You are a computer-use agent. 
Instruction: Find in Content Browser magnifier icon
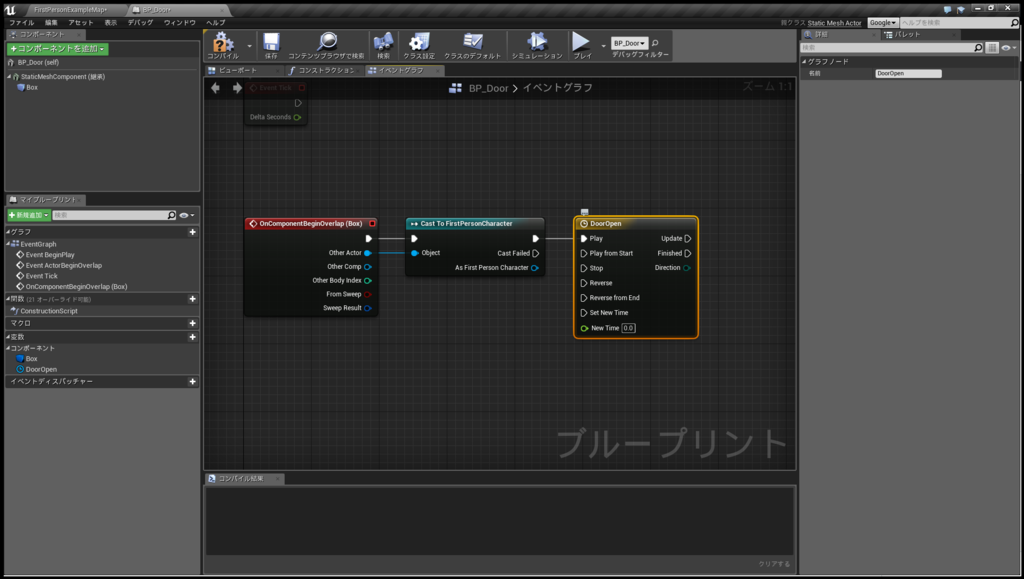[327, 42]
